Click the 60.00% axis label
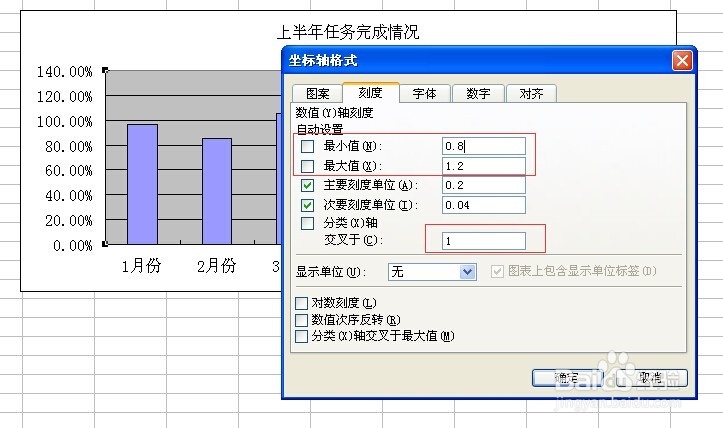 tap(68, 171)
